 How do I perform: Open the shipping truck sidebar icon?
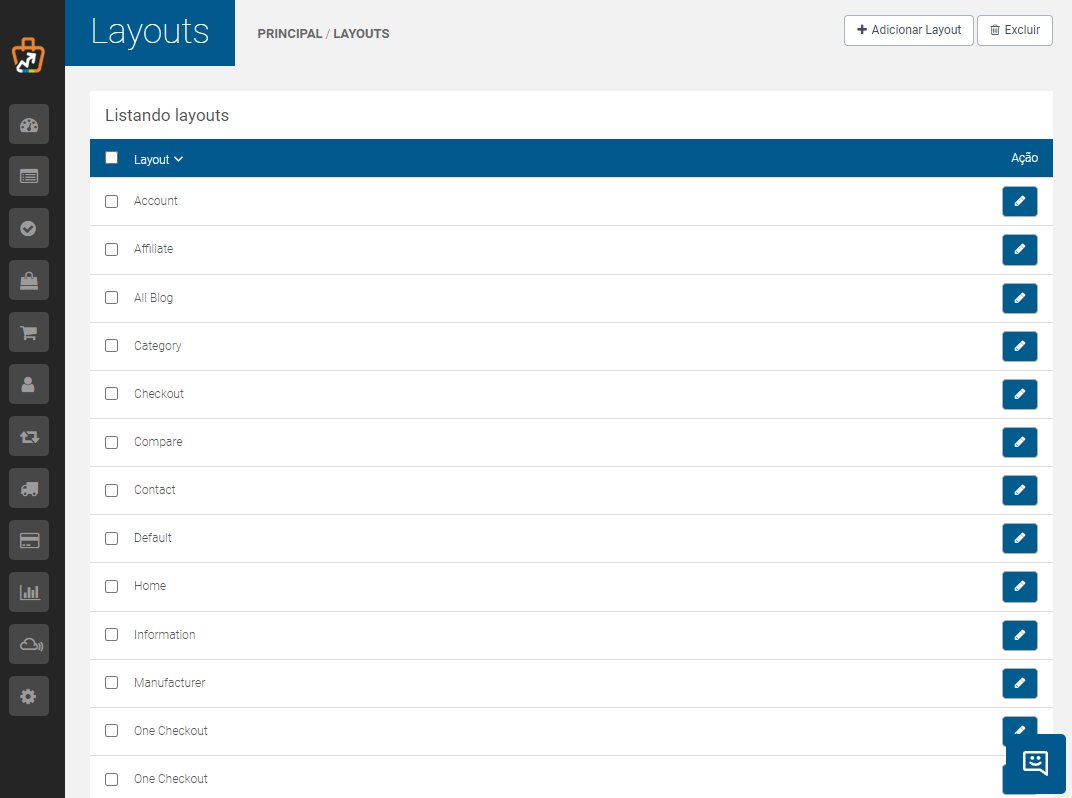(x=29, y=488)
